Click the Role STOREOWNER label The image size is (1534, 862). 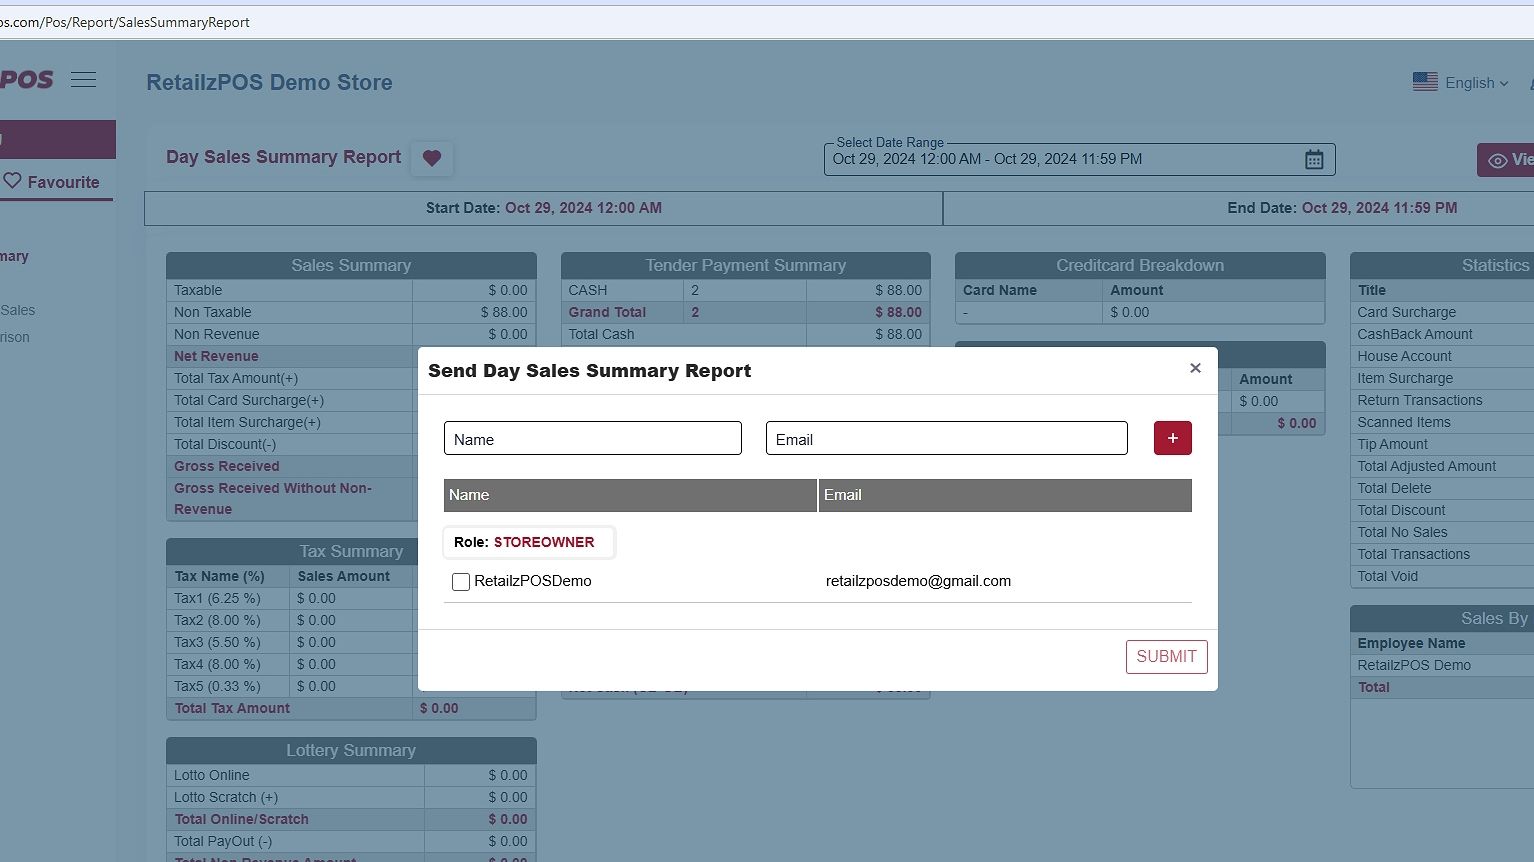[x=528, y=542]
